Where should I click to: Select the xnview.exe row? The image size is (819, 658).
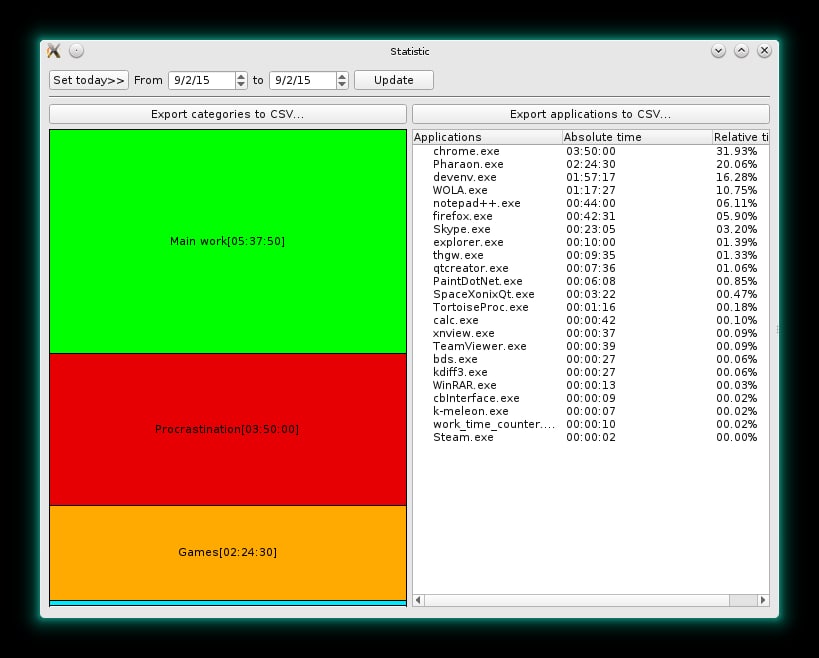click(591, 333)
